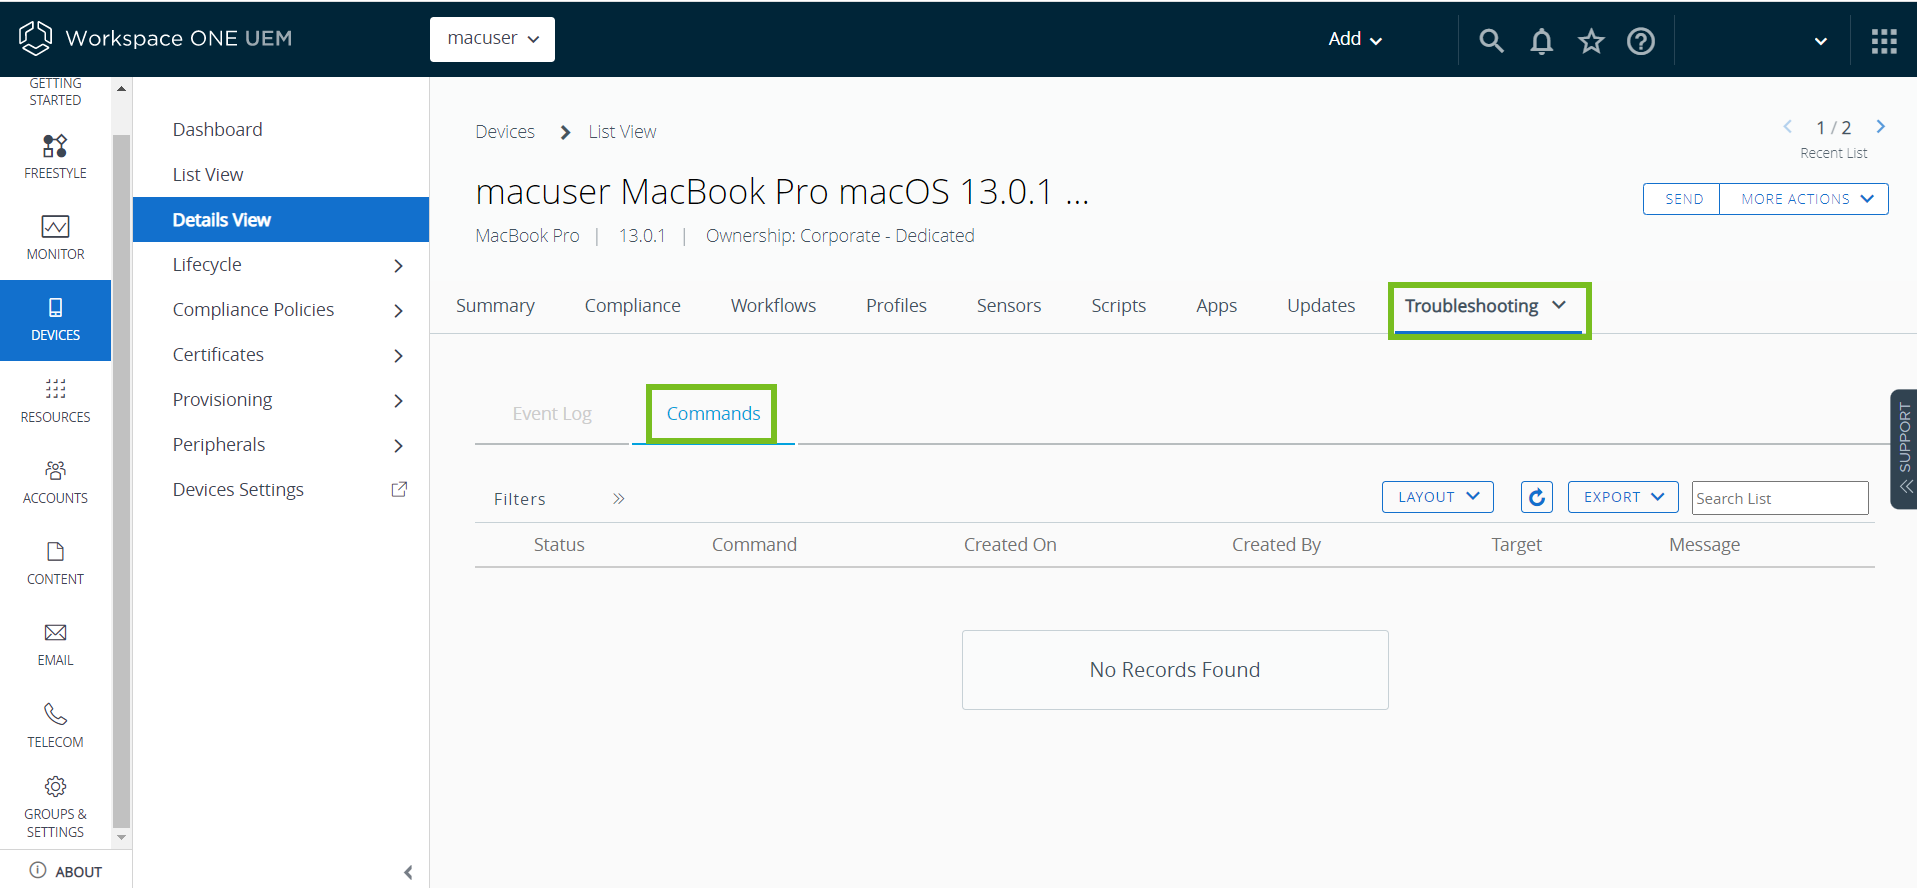1917x888 pixels.
Task: Go to previous device in recent list
Action: click(x=1787, y=127)
